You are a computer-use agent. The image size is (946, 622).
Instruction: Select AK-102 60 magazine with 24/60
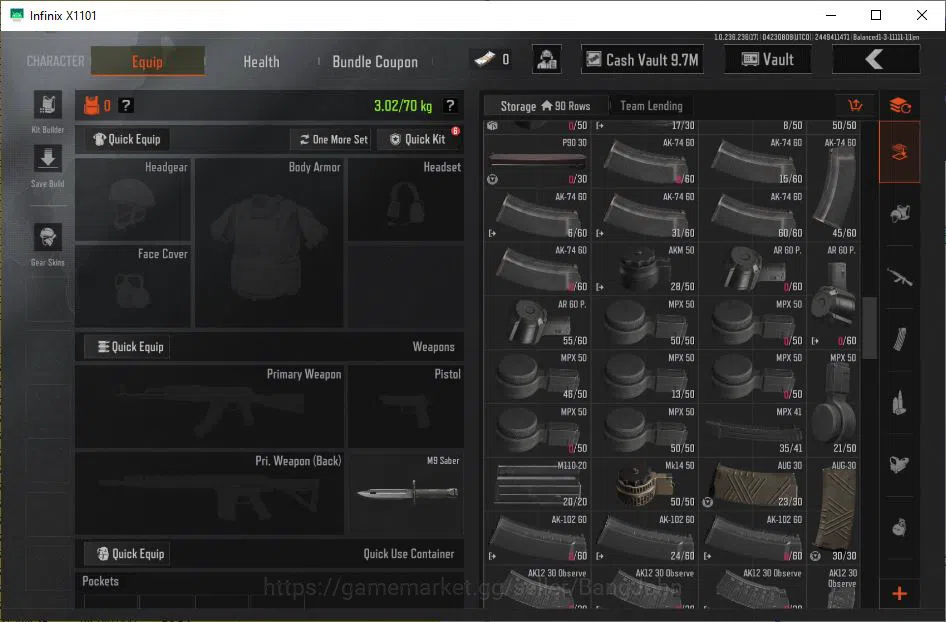[x=645, y=538]
